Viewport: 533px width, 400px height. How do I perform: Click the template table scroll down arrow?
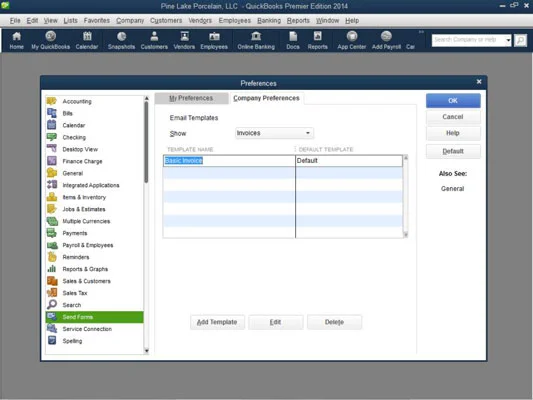click(x=406, y=234)
